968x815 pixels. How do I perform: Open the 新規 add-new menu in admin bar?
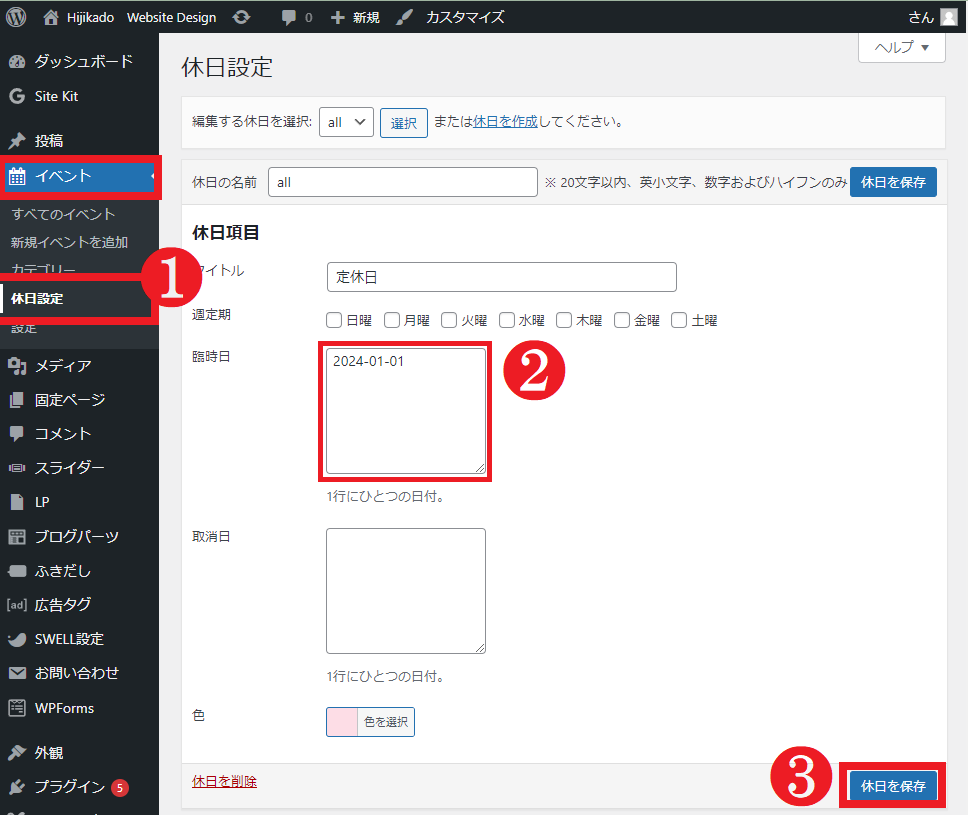coord(355,17)
